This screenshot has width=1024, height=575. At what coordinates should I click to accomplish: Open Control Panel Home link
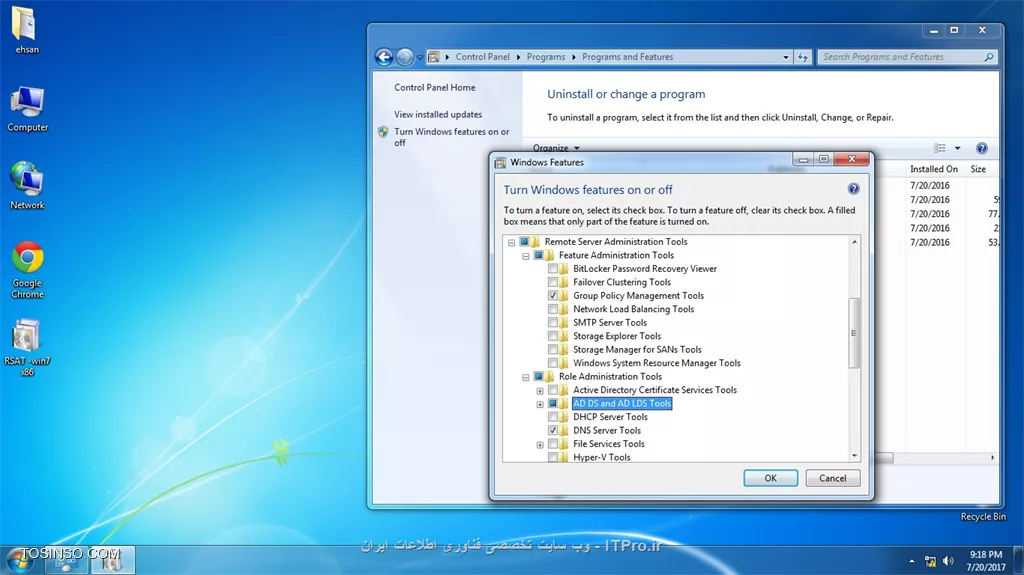click(x=434, y=87)
